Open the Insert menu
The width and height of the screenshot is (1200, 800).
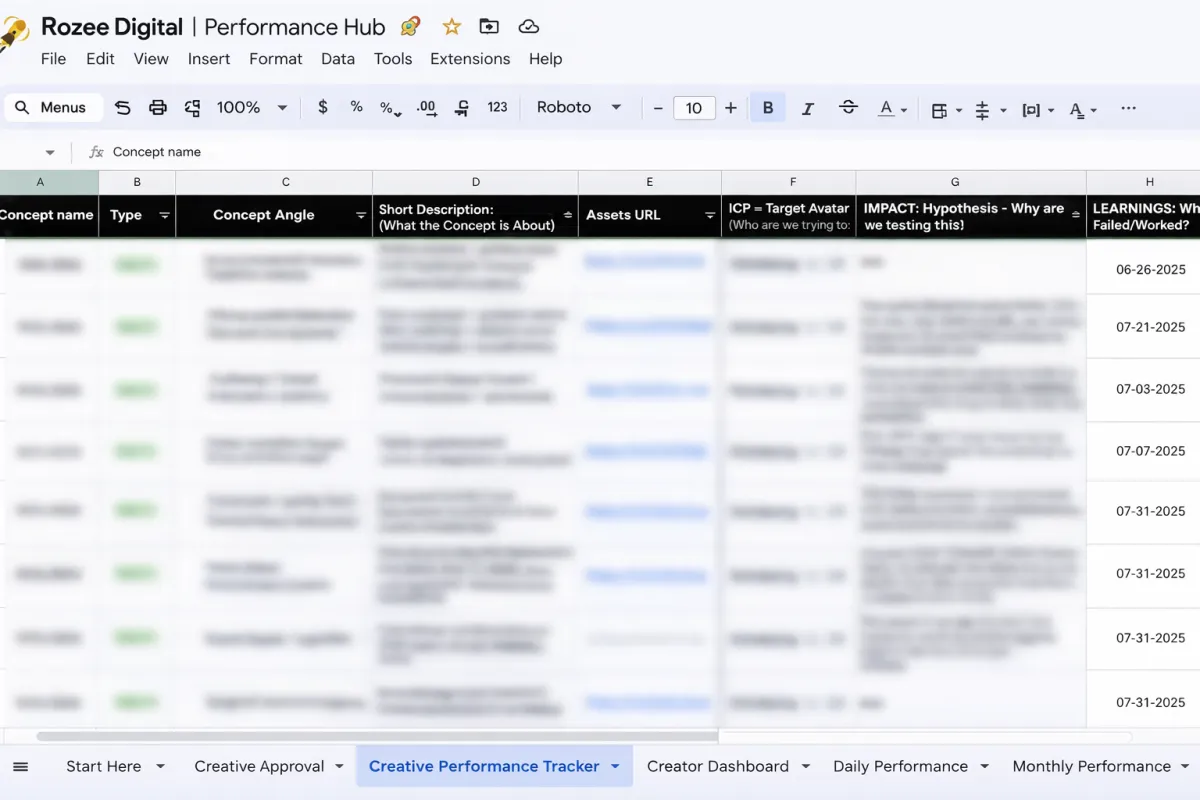tap(209, 59)
